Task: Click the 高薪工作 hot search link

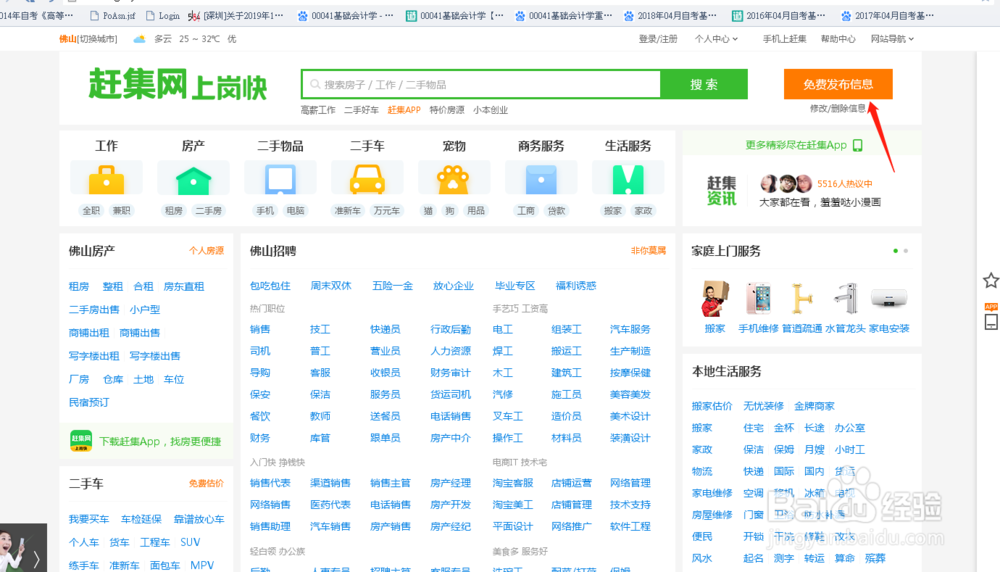Action: (x=318, y=110)
